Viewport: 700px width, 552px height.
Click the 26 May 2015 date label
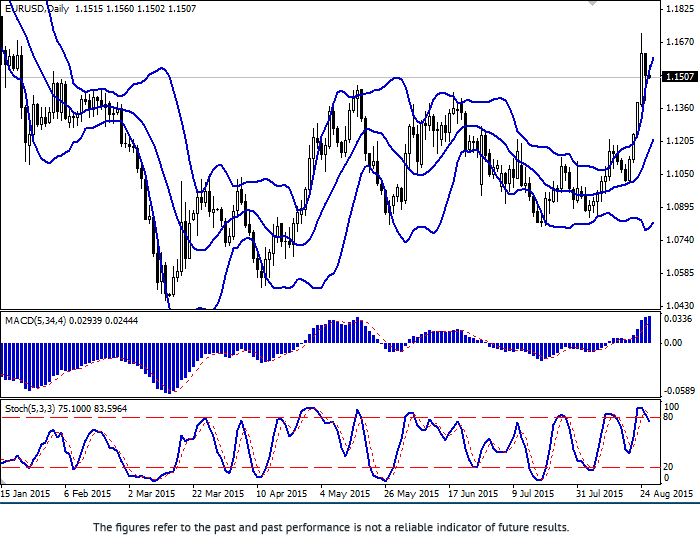411,494
